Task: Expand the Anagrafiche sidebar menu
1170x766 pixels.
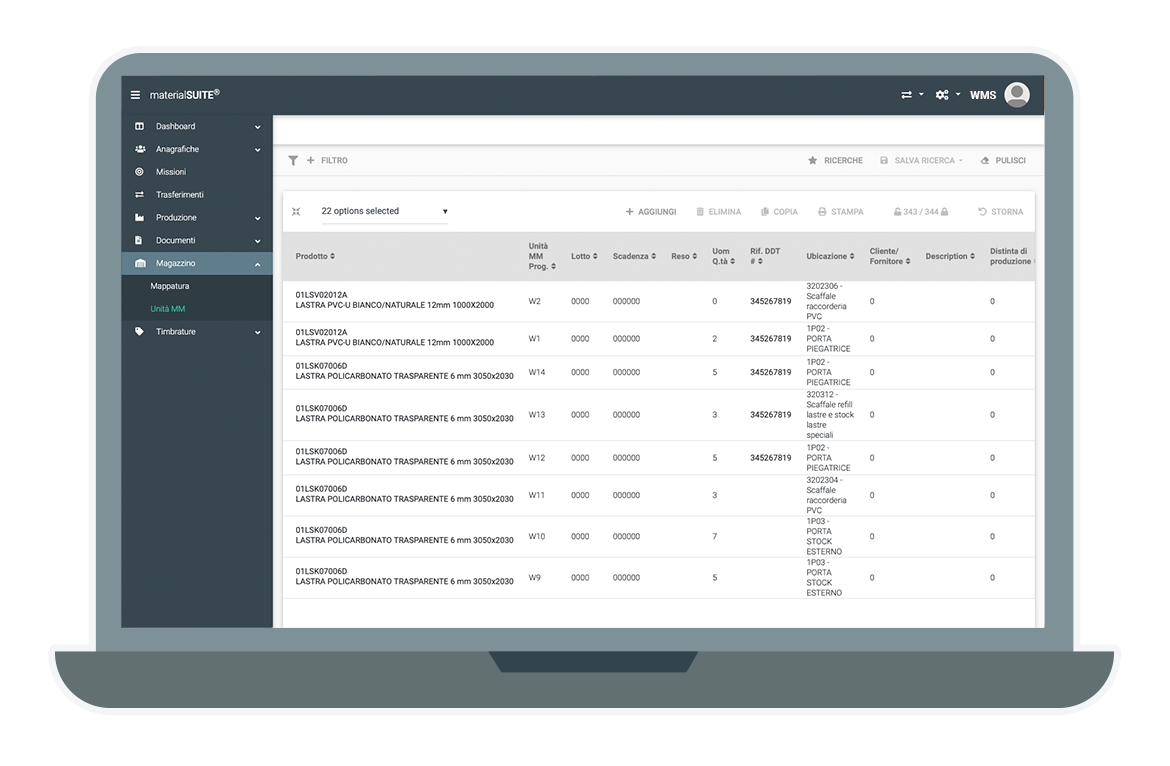Action: click(x=196, y=149)
